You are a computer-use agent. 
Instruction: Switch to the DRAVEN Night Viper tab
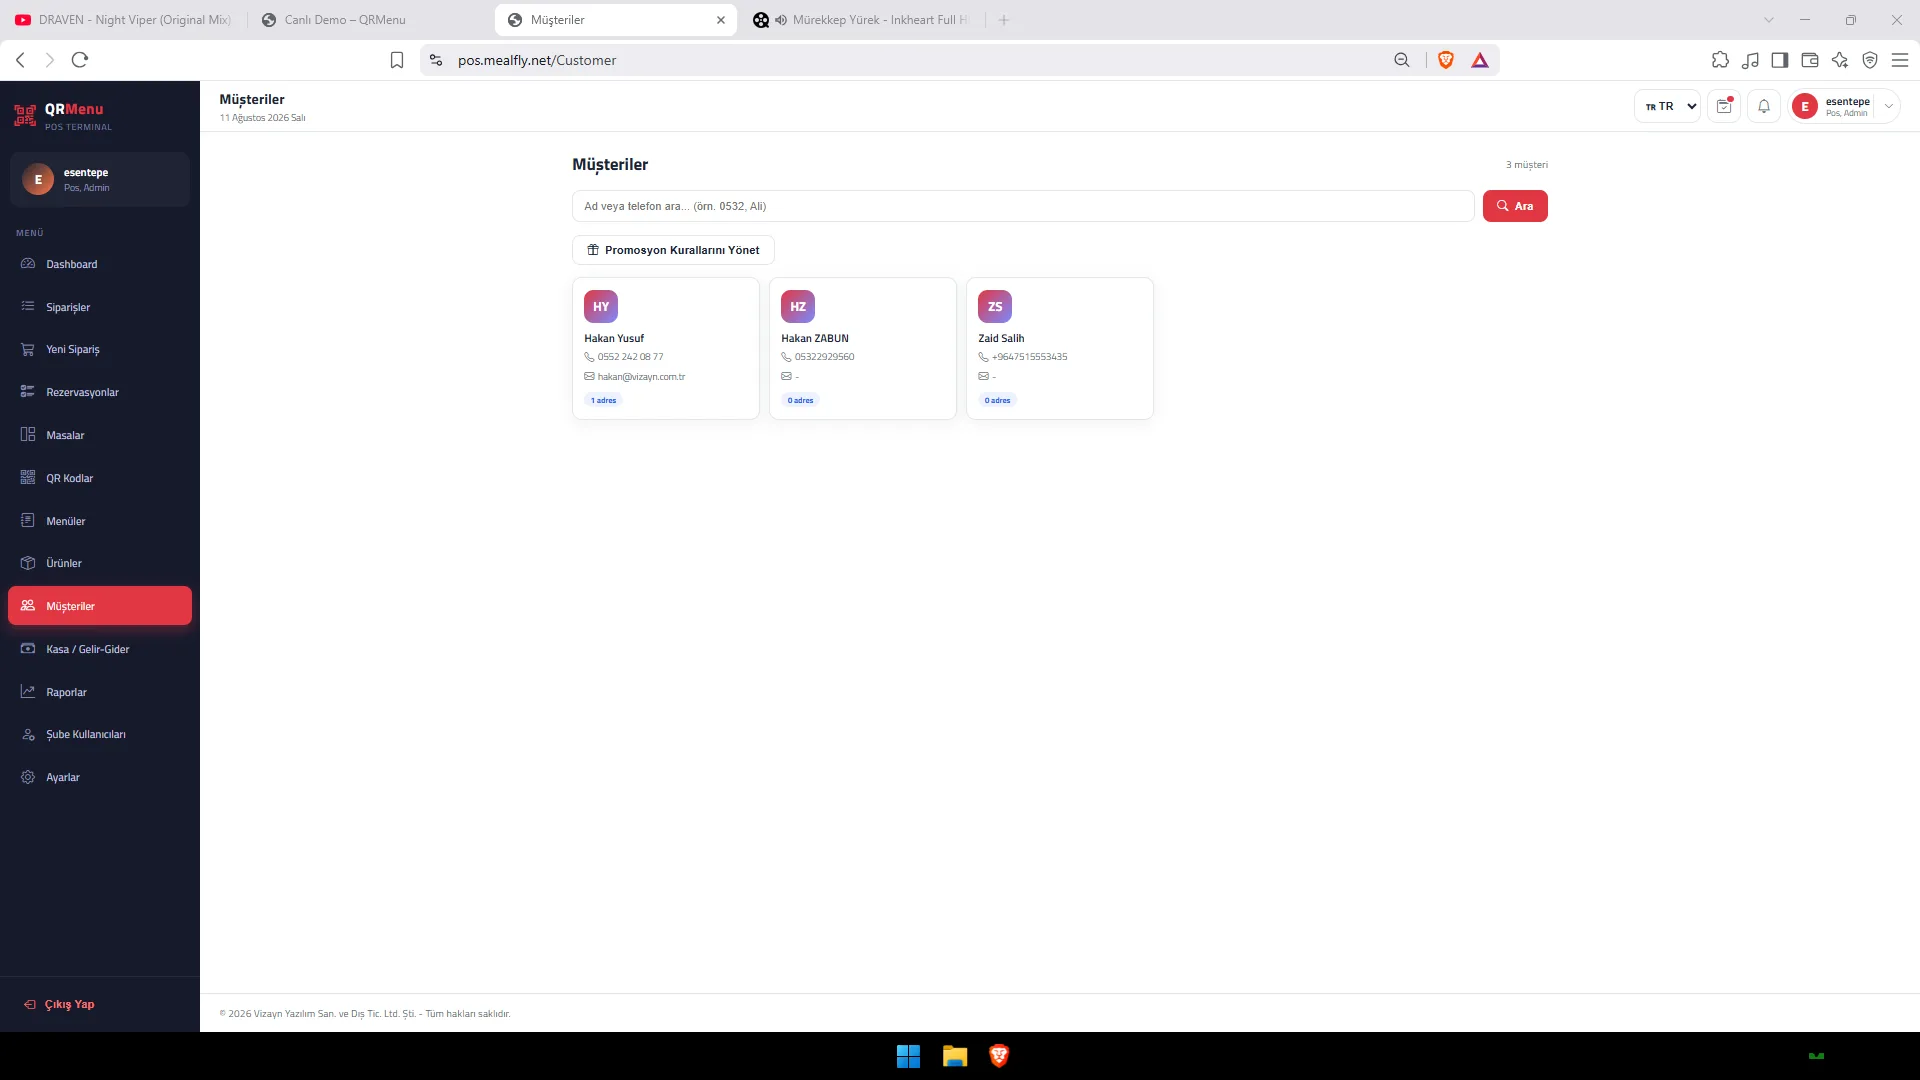tap(124, 20)
